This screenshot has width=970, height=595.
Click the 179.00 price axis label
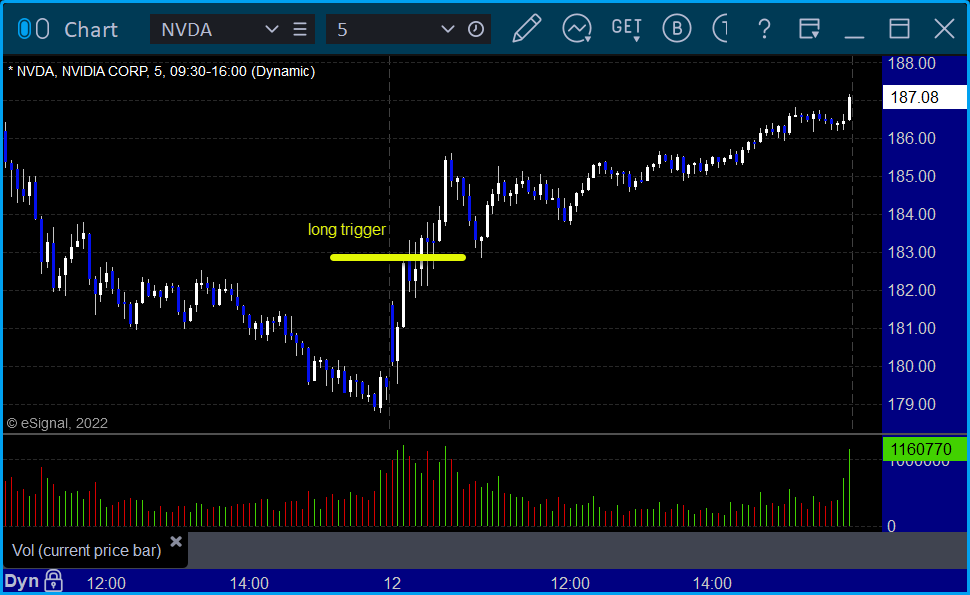point(911,405)
